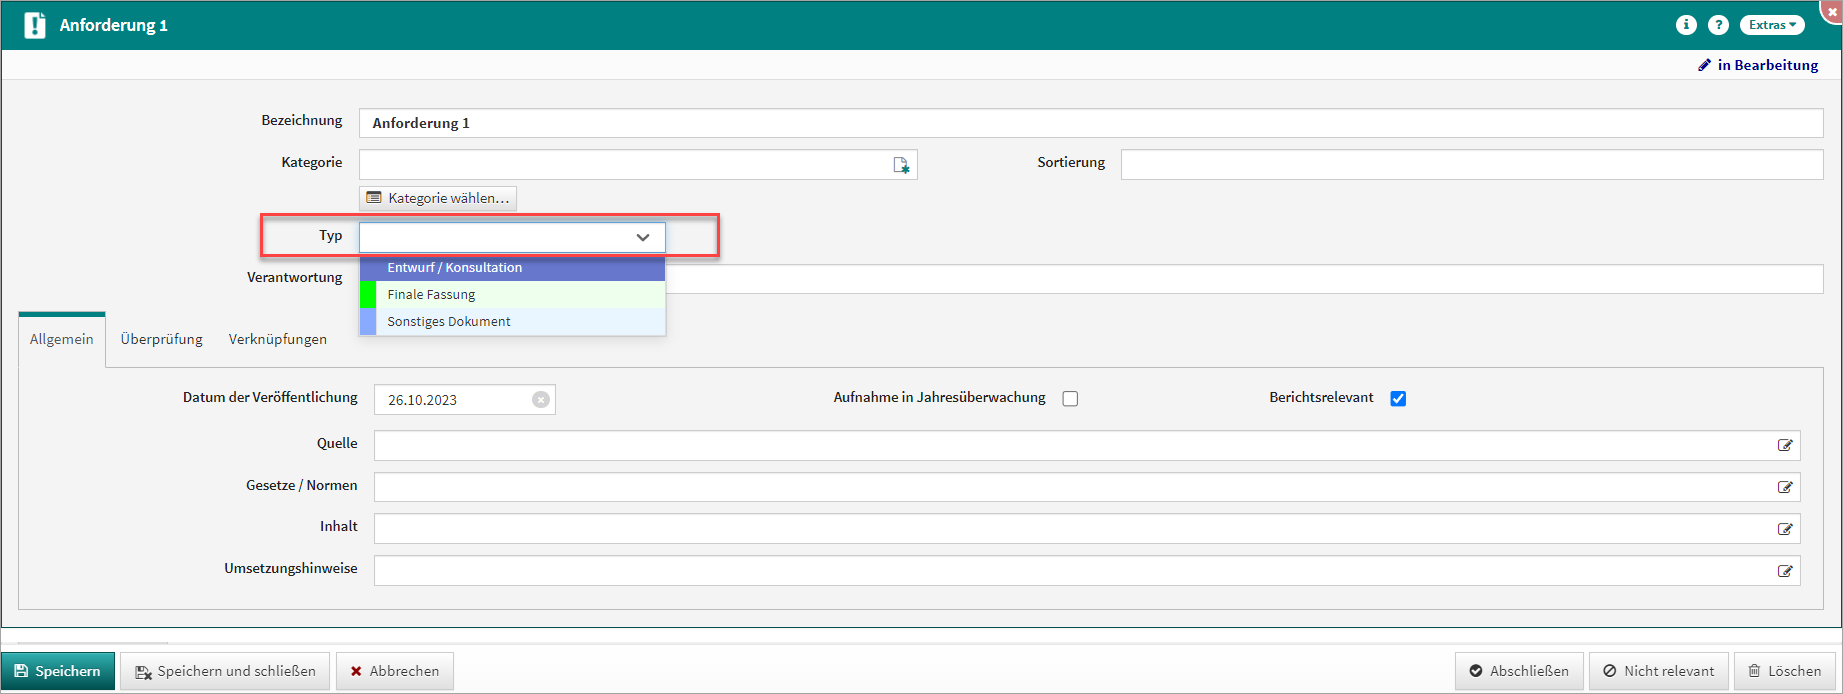Click the blue swatch beside Sonstiges Dokument
The width and height of the screenshot is (1843, 694).
click(368, 322)
